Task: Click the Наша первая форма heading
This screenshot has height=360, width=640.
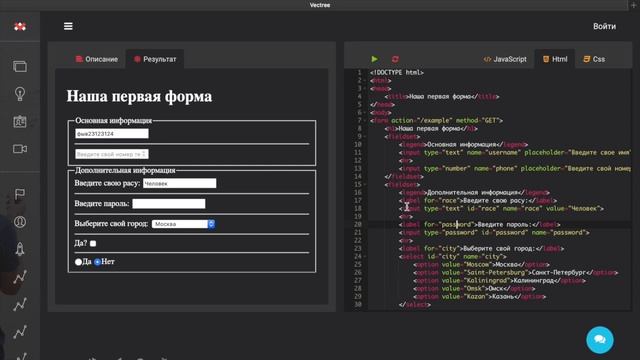Action: point(139,96)
